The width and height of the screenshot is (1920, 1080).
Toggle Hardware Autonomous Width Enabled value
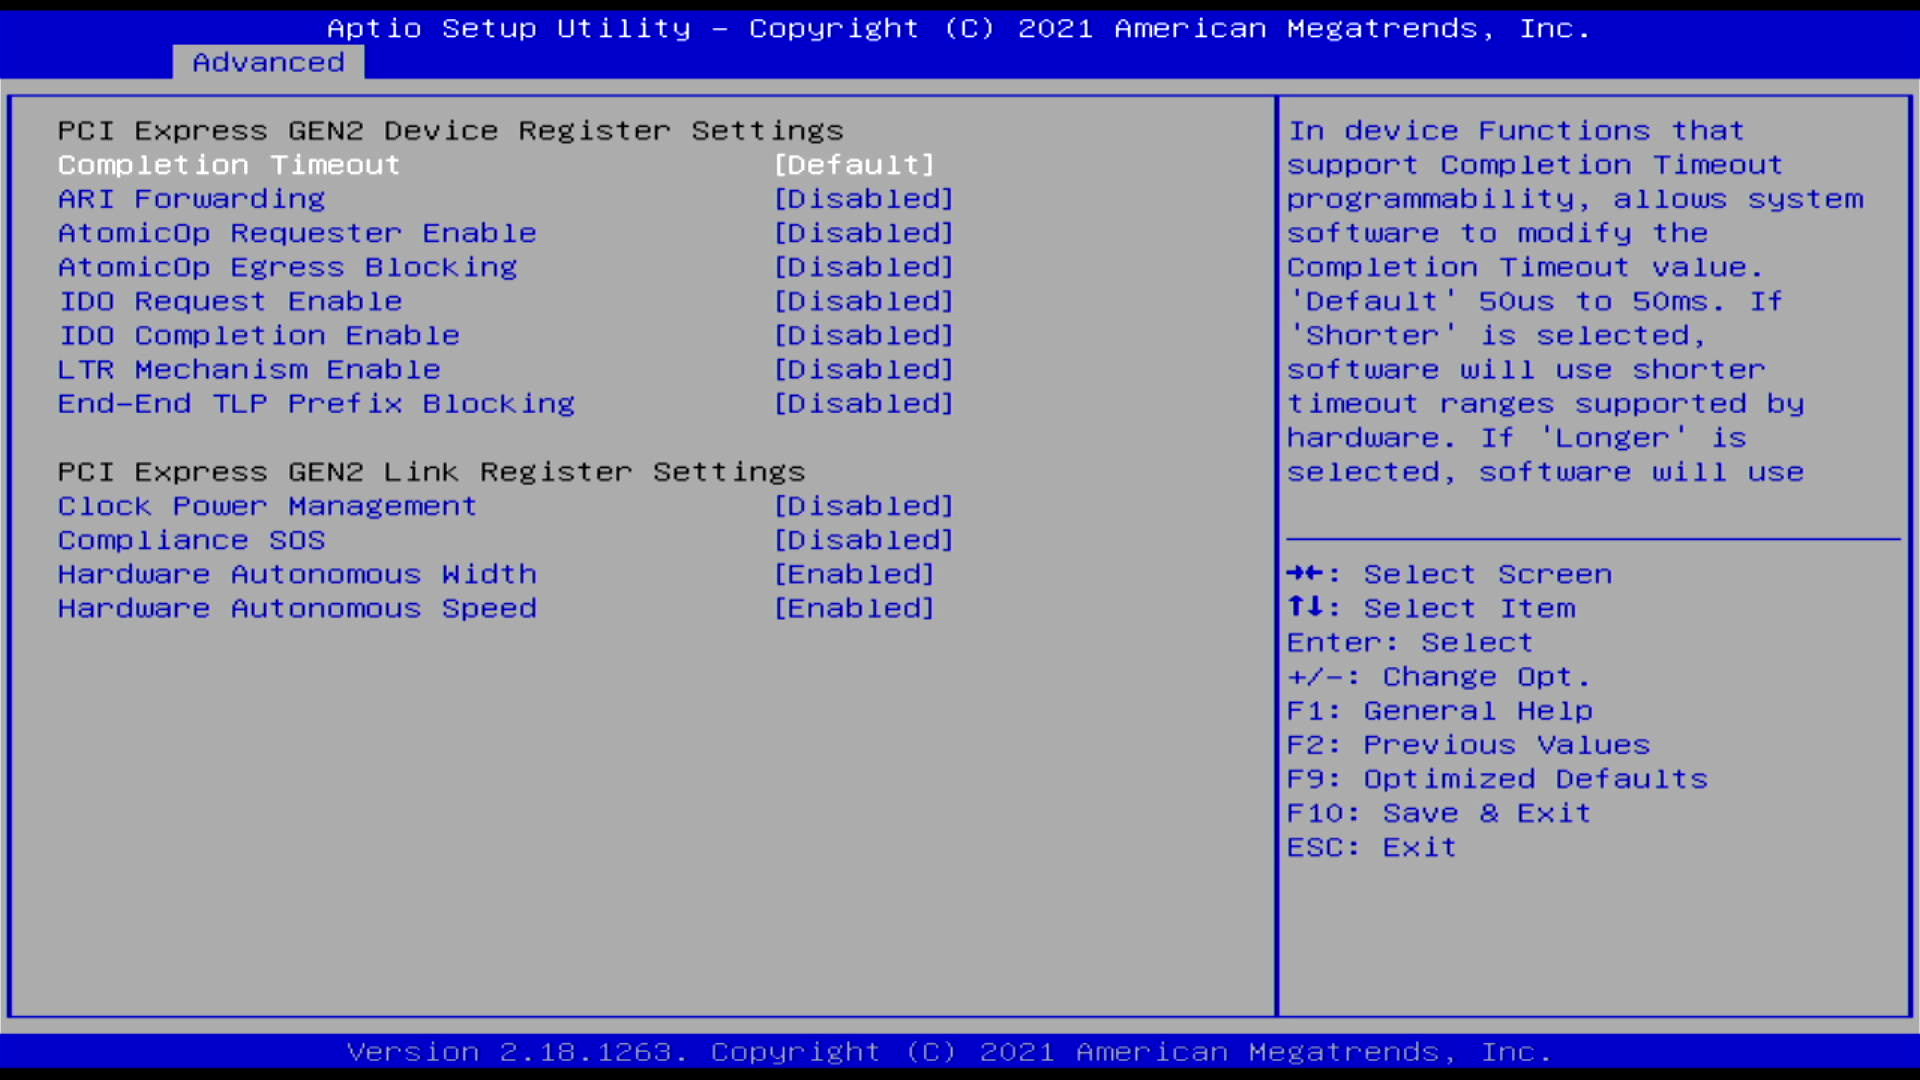click(853, 574)
